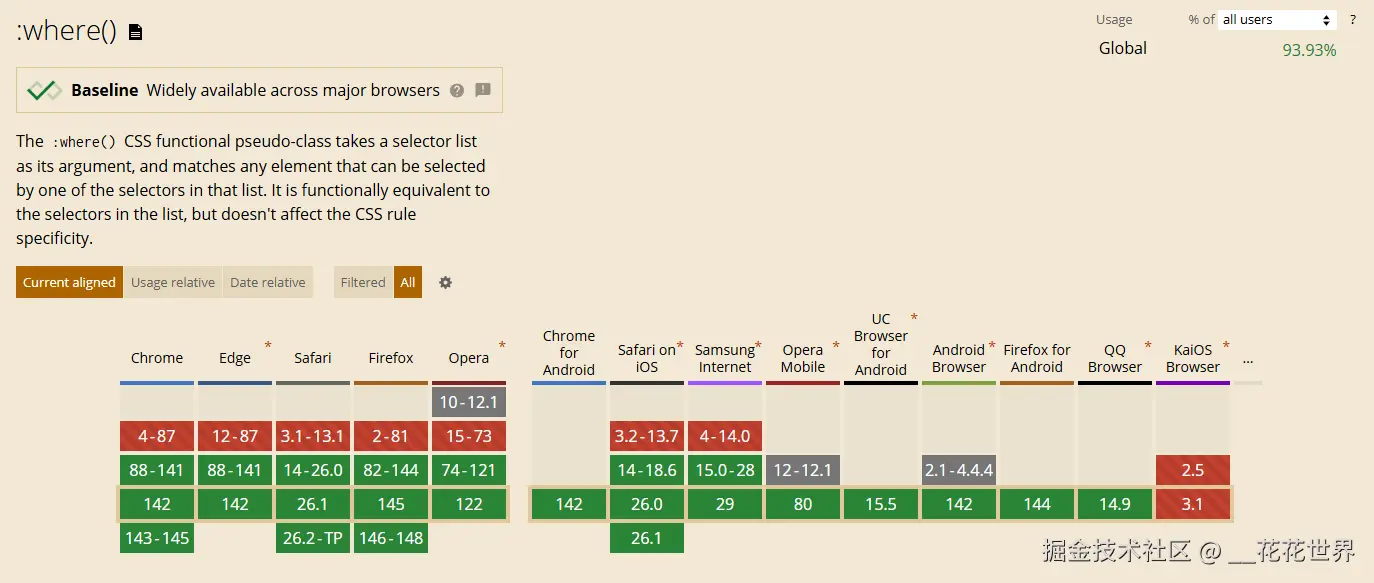Viewport: 1374px width, 583px height.
Task: Click the Chrome for Android header
Action: tap(569, 353)
